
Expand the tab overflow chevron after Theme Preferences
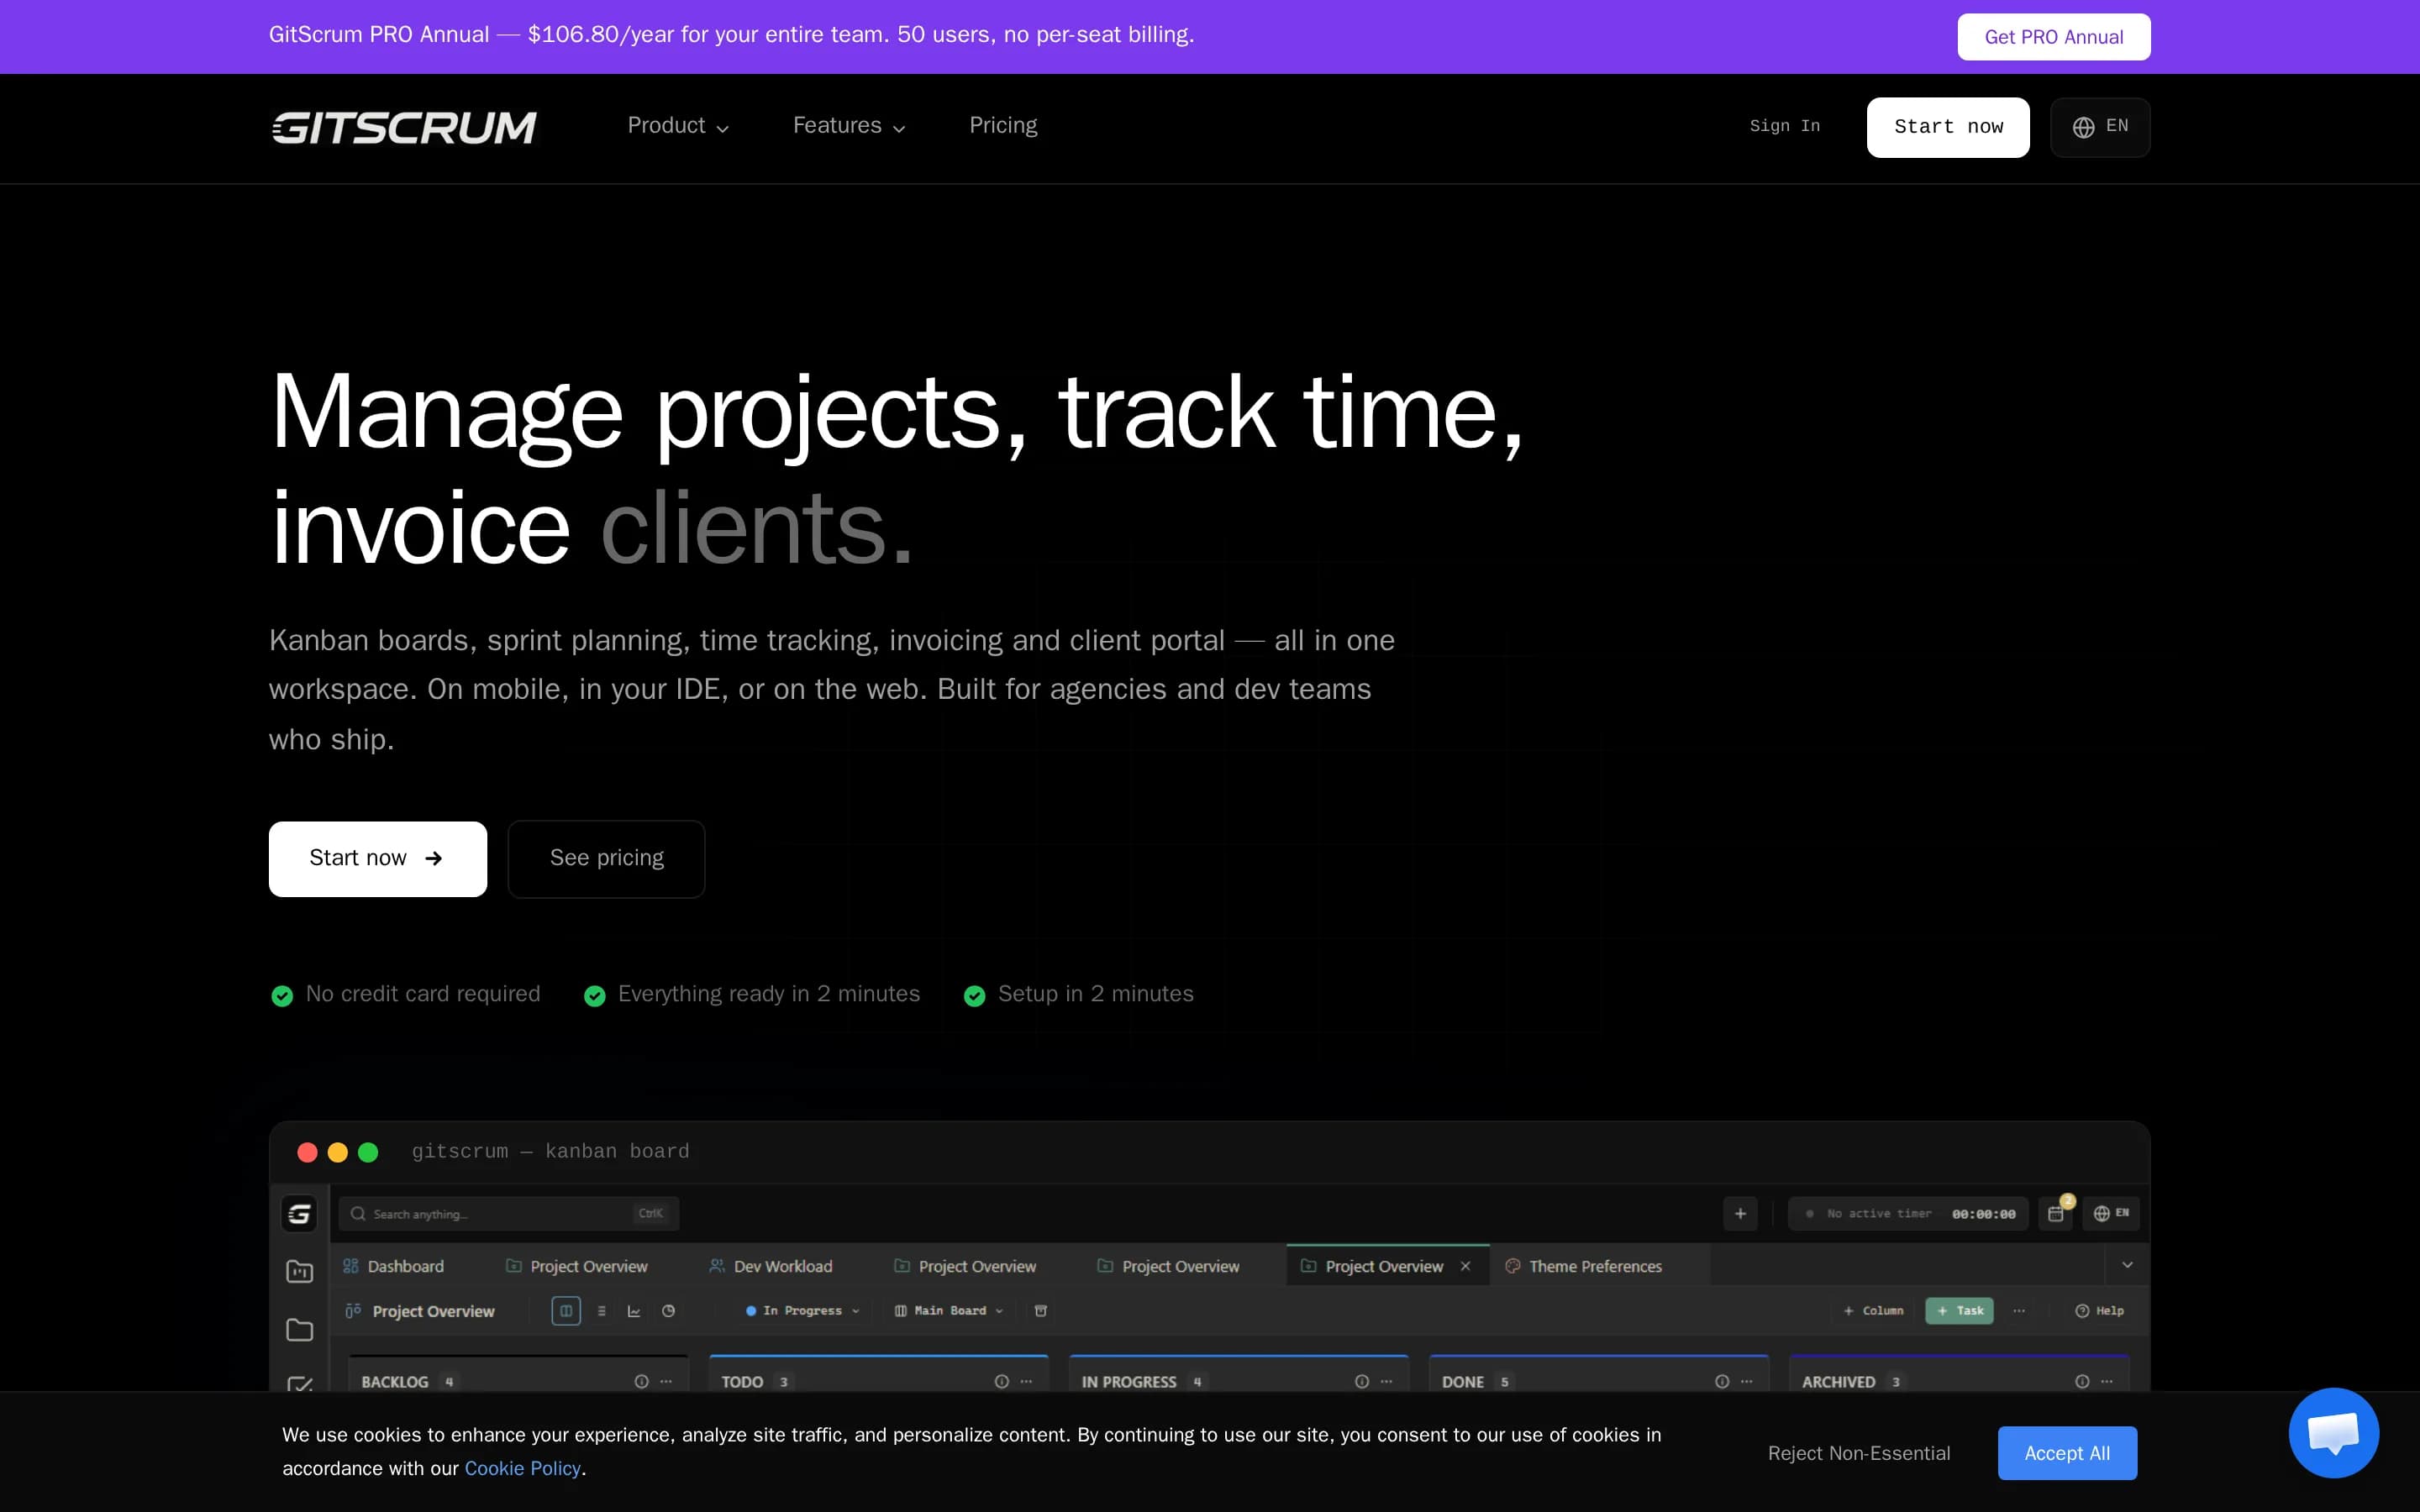click(2127, 1265)
